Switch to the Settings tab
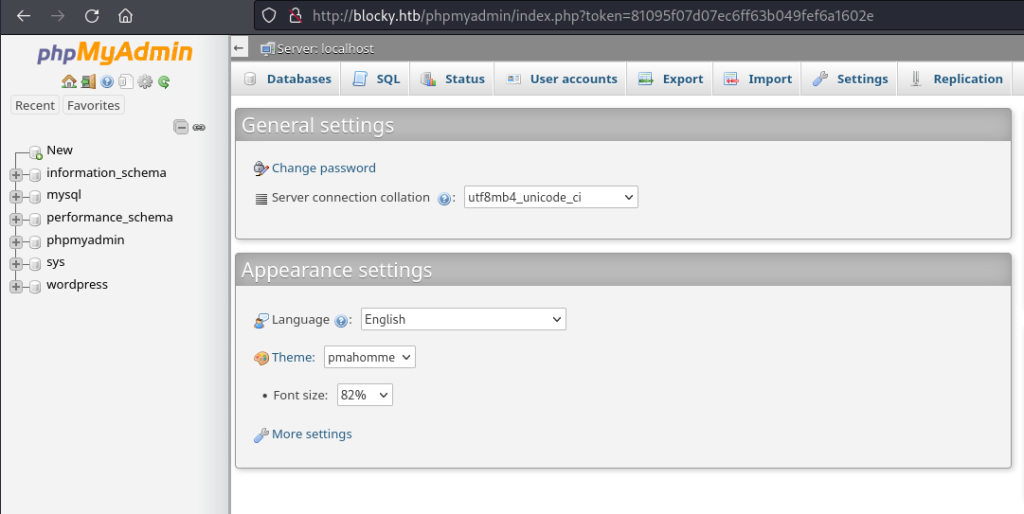 click(x=850, y=79)
